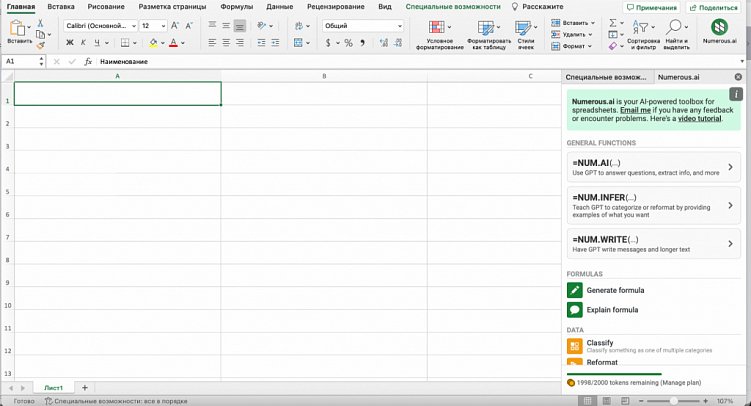This screenshot has width=751, height=406.
Task: Toggle underline Ч formatting
Action: click(x=97, y=43)
